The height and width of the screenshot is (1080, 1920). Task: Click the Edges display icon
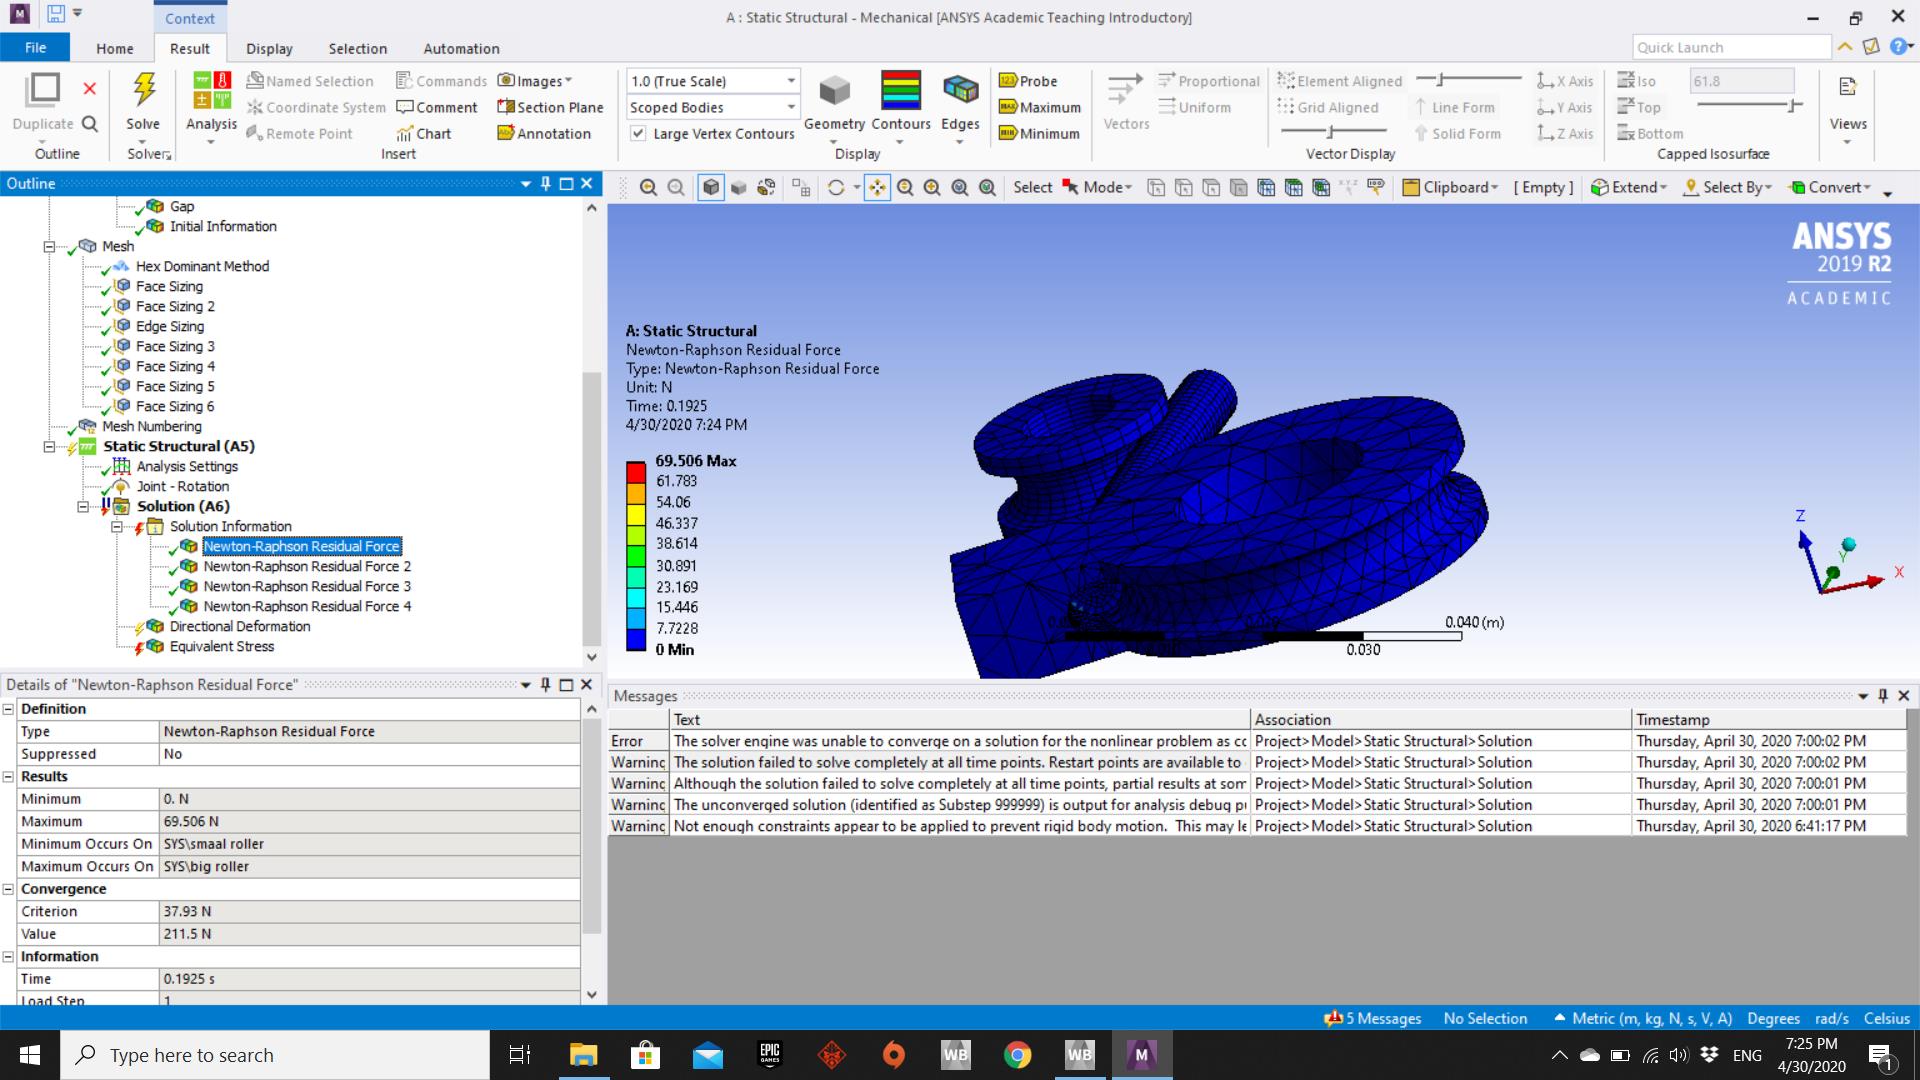click(x=960, y=90)
